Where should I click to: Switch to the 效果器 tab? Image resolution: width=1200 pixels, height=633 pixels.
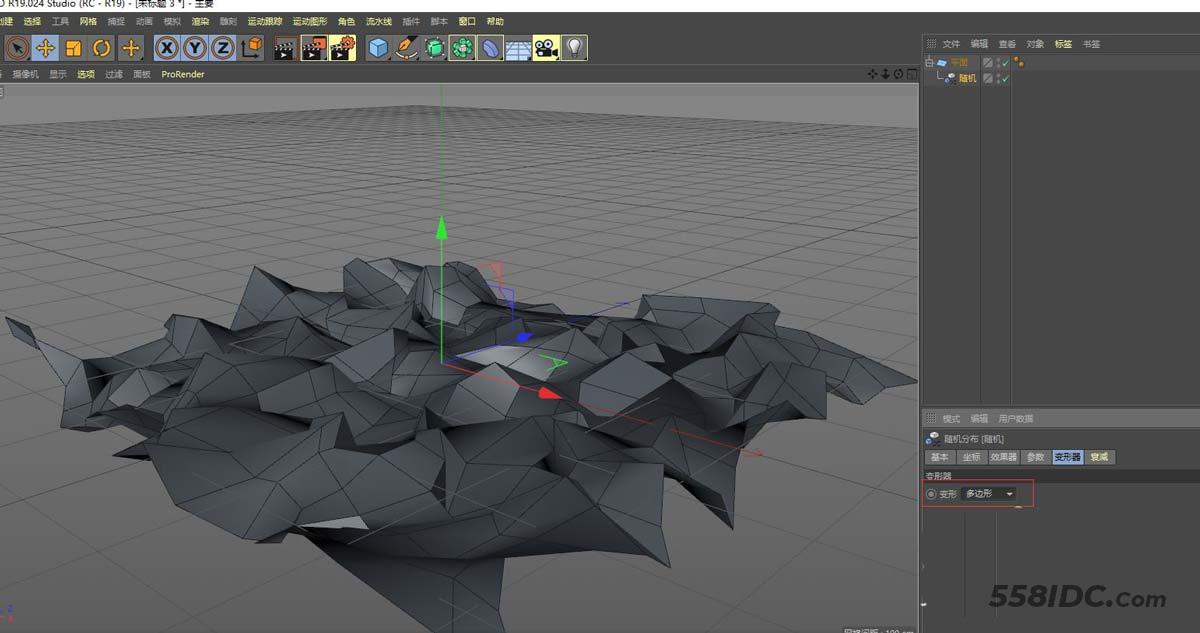tap(1003, 457)
